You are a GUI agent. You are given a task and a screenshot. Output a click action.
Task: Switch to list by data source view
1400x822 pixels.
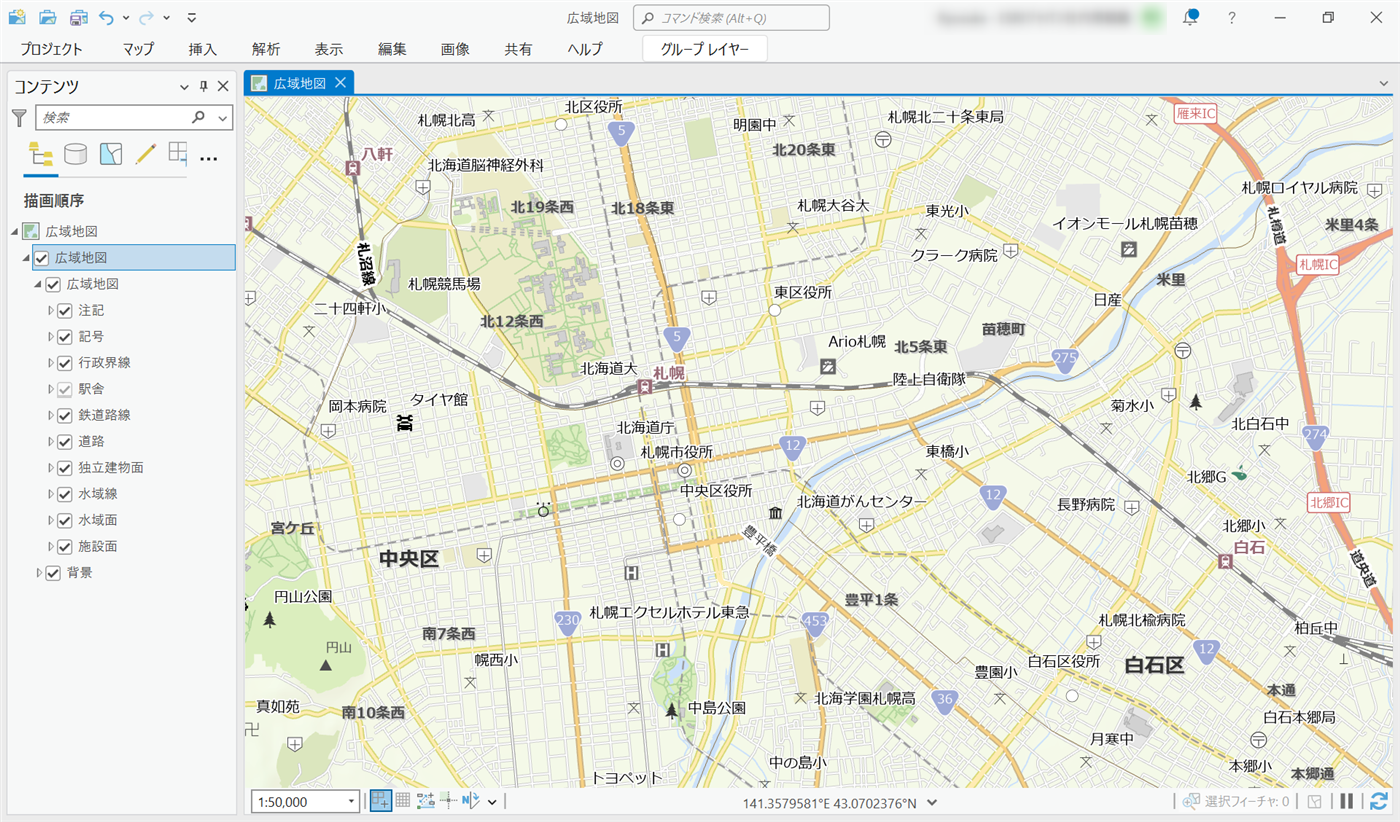[x=75, y=154]
